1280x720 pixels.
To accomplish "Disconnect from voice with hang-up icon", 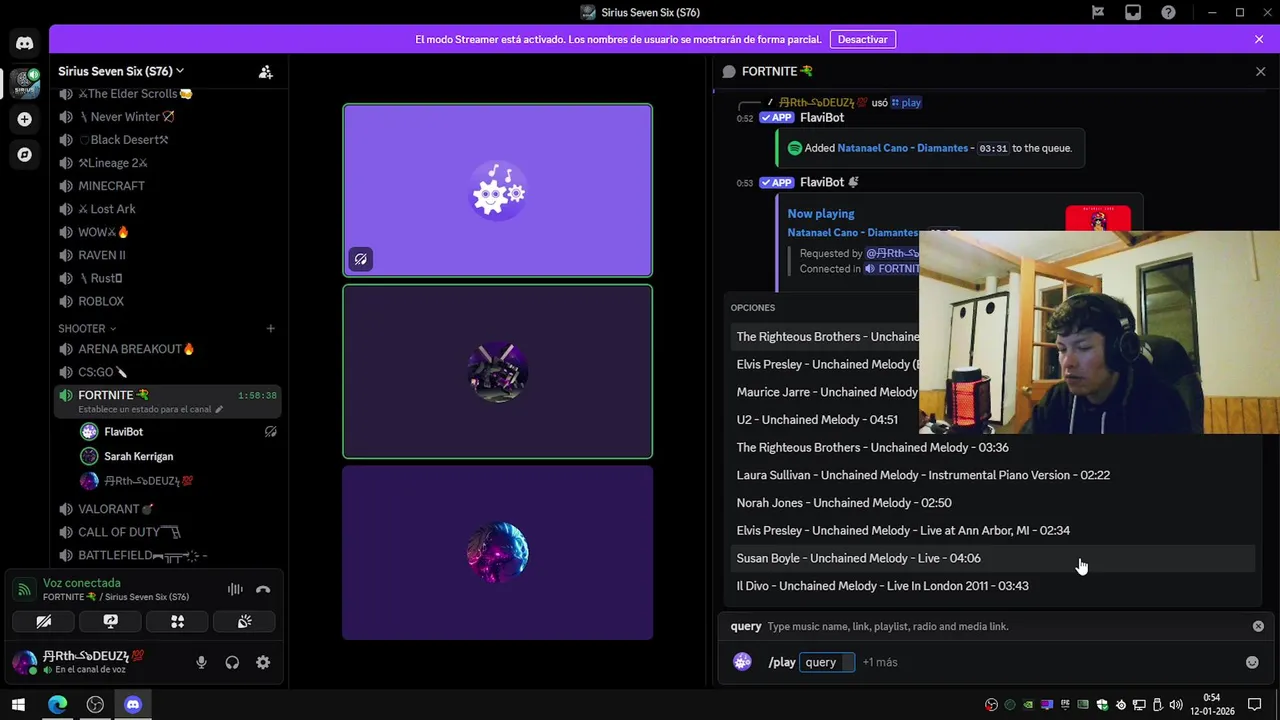I will pyautogui.click(x=263, y=590).
